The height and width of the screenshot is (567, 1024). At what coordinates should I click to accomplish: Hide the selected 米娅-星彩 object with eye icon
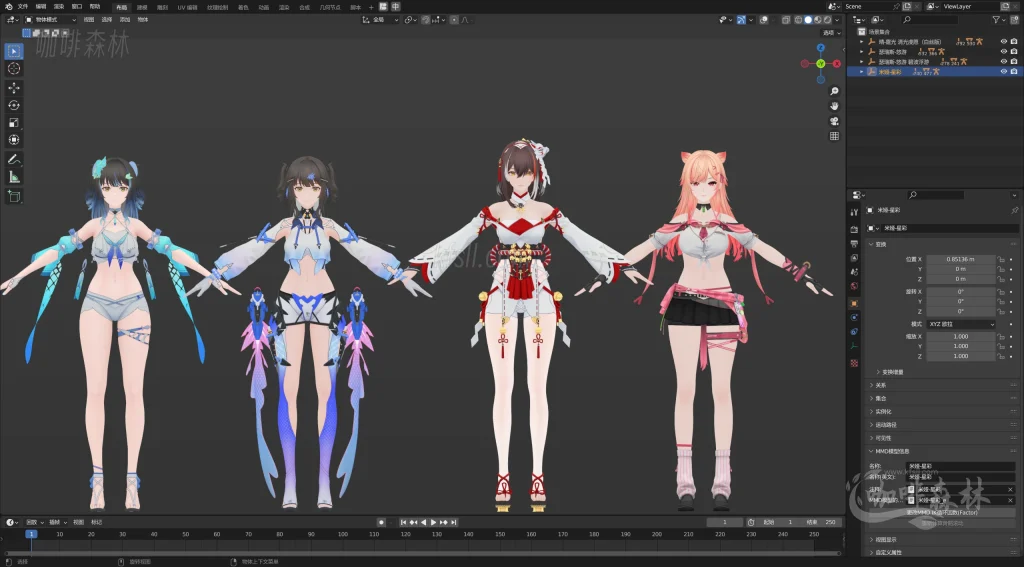coord(1004,71)
